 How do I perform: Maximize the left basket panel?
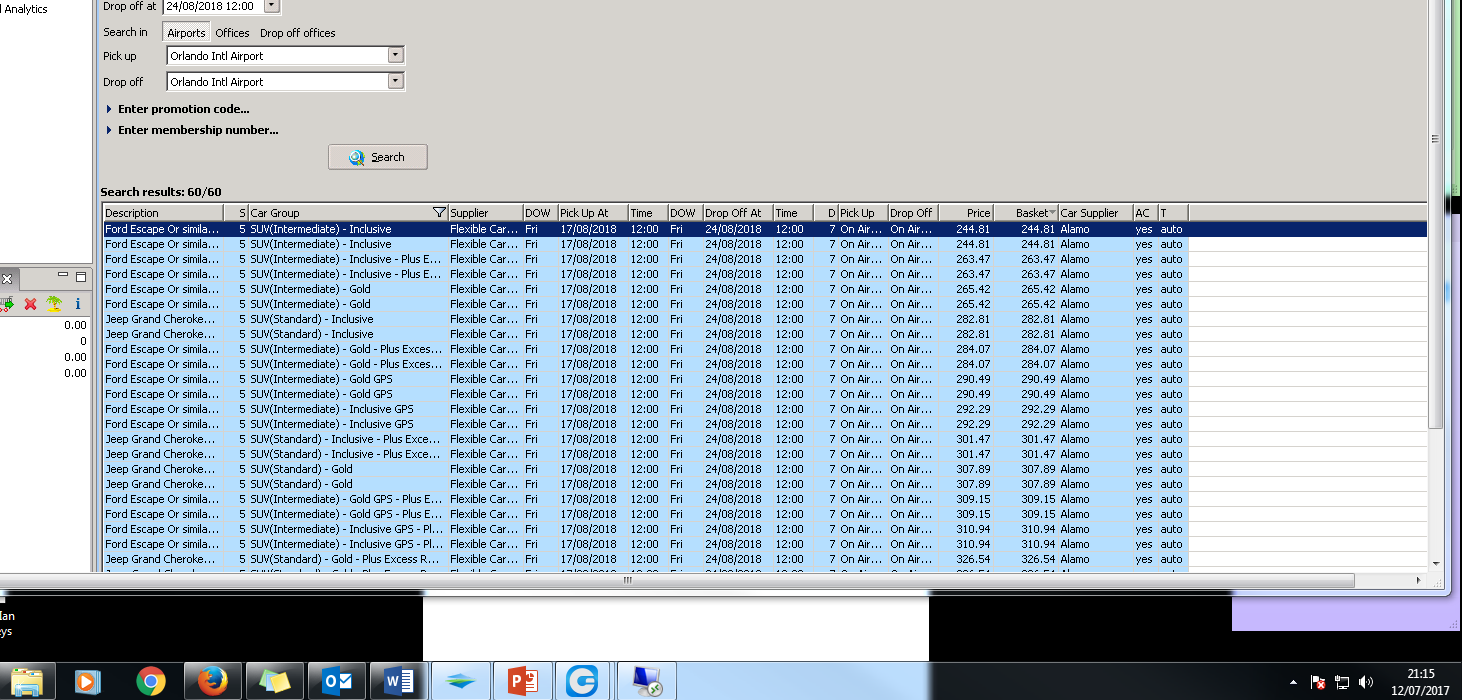[x=81, y=277]
